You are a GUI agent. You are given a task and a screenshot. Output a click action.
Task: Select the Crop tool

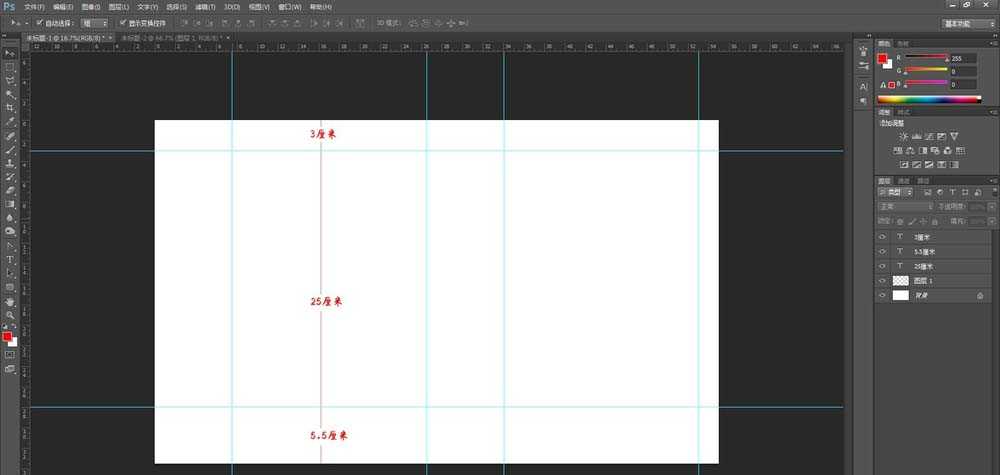tap(10, 107)
